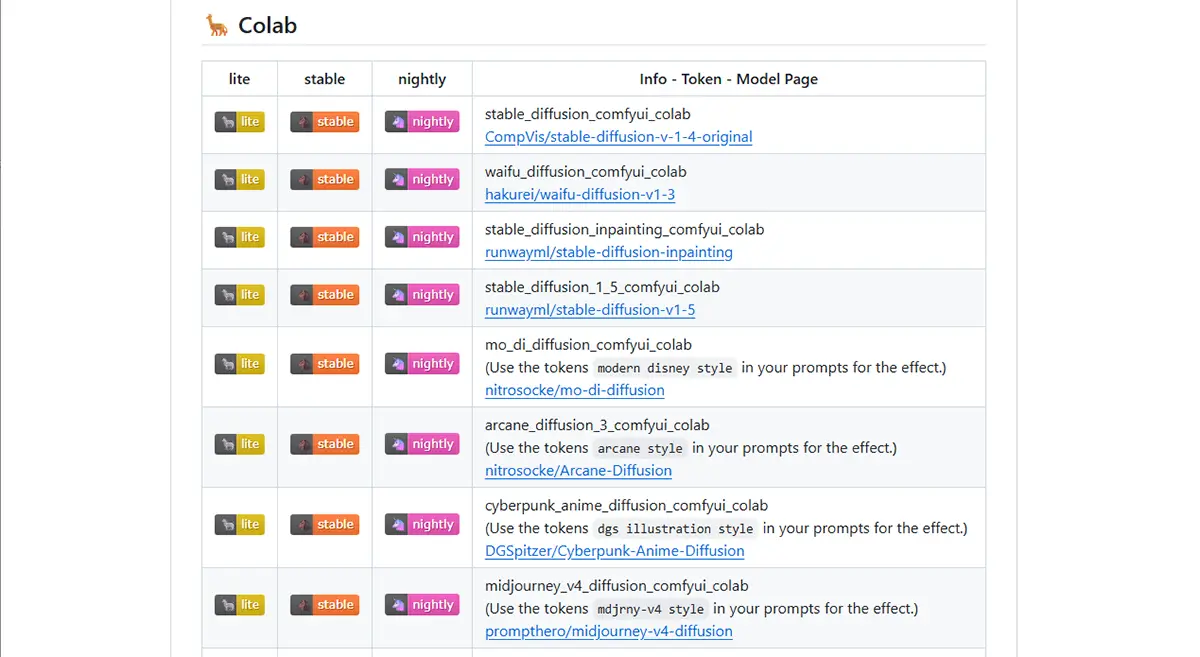Open lite badge in midjourney_v4_diffusion_comfyui_colab row
1200x657 pixels.
pyautogui.click(x=240, y=605)
